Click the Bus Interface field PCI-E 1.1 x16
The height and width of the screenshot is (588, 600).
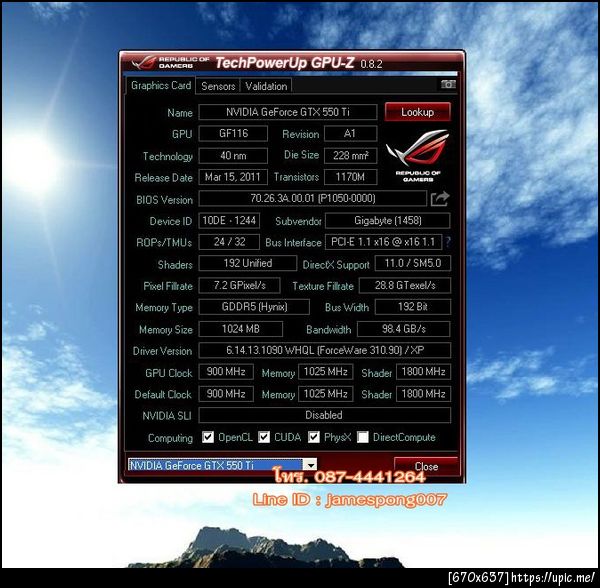coord(383,242)
